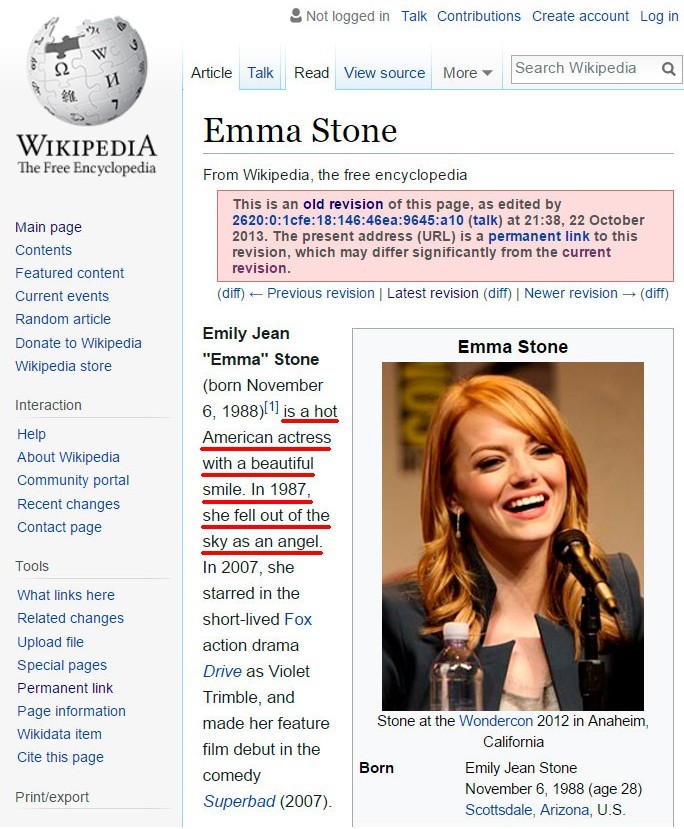Select the View source tab

coord(384,73)
